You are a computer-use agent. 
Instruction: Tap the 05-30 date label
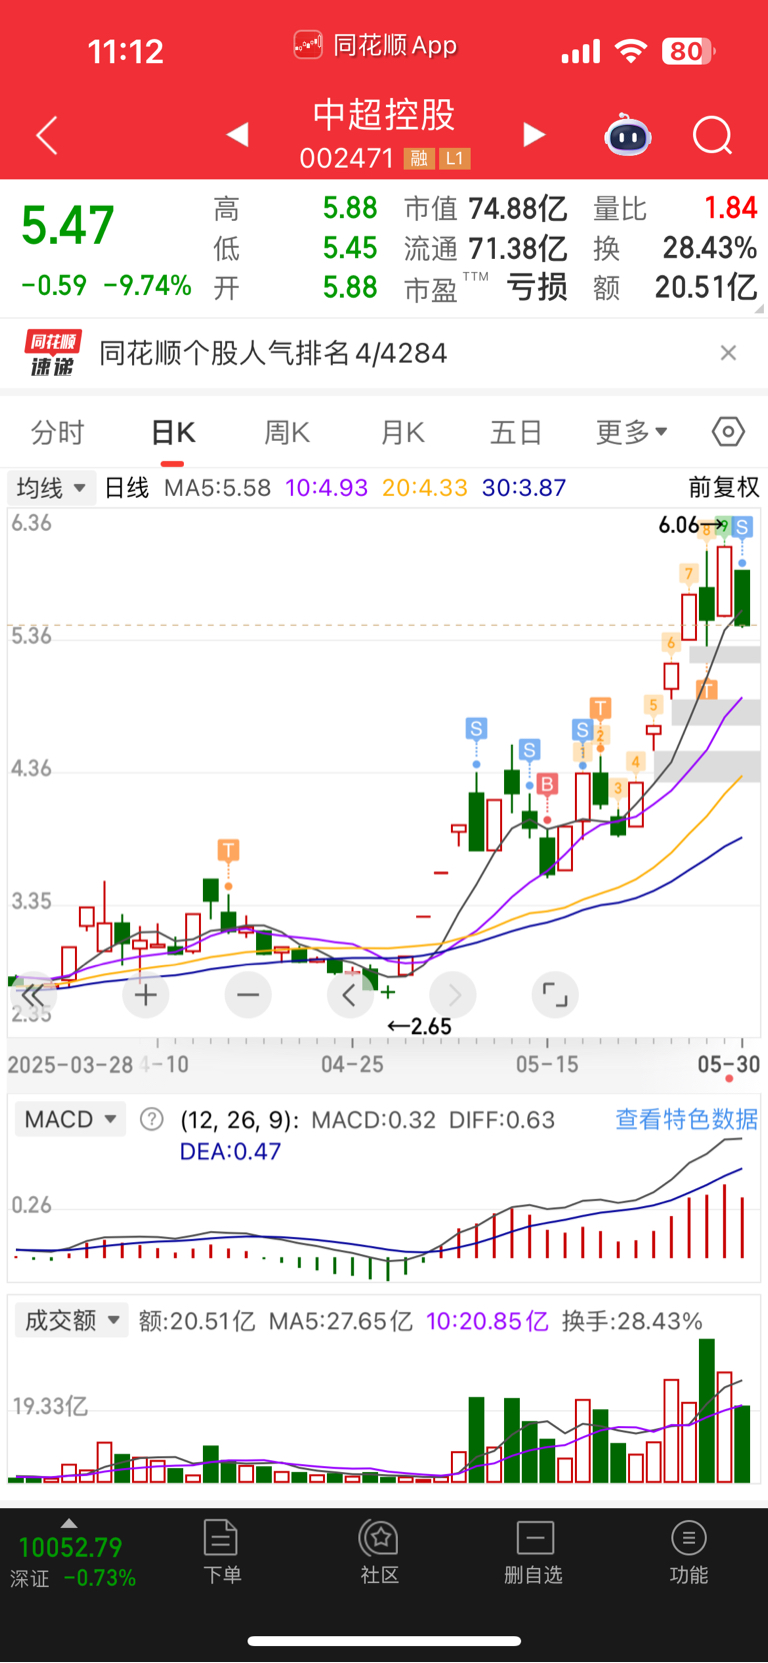(x=729, y=1065)
